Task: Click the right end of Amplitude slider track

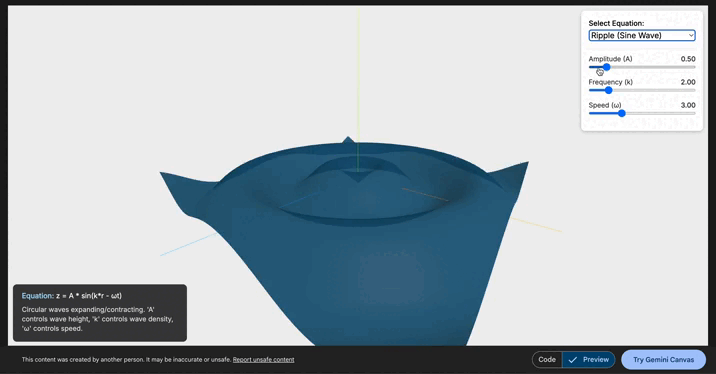Action: 694,67
